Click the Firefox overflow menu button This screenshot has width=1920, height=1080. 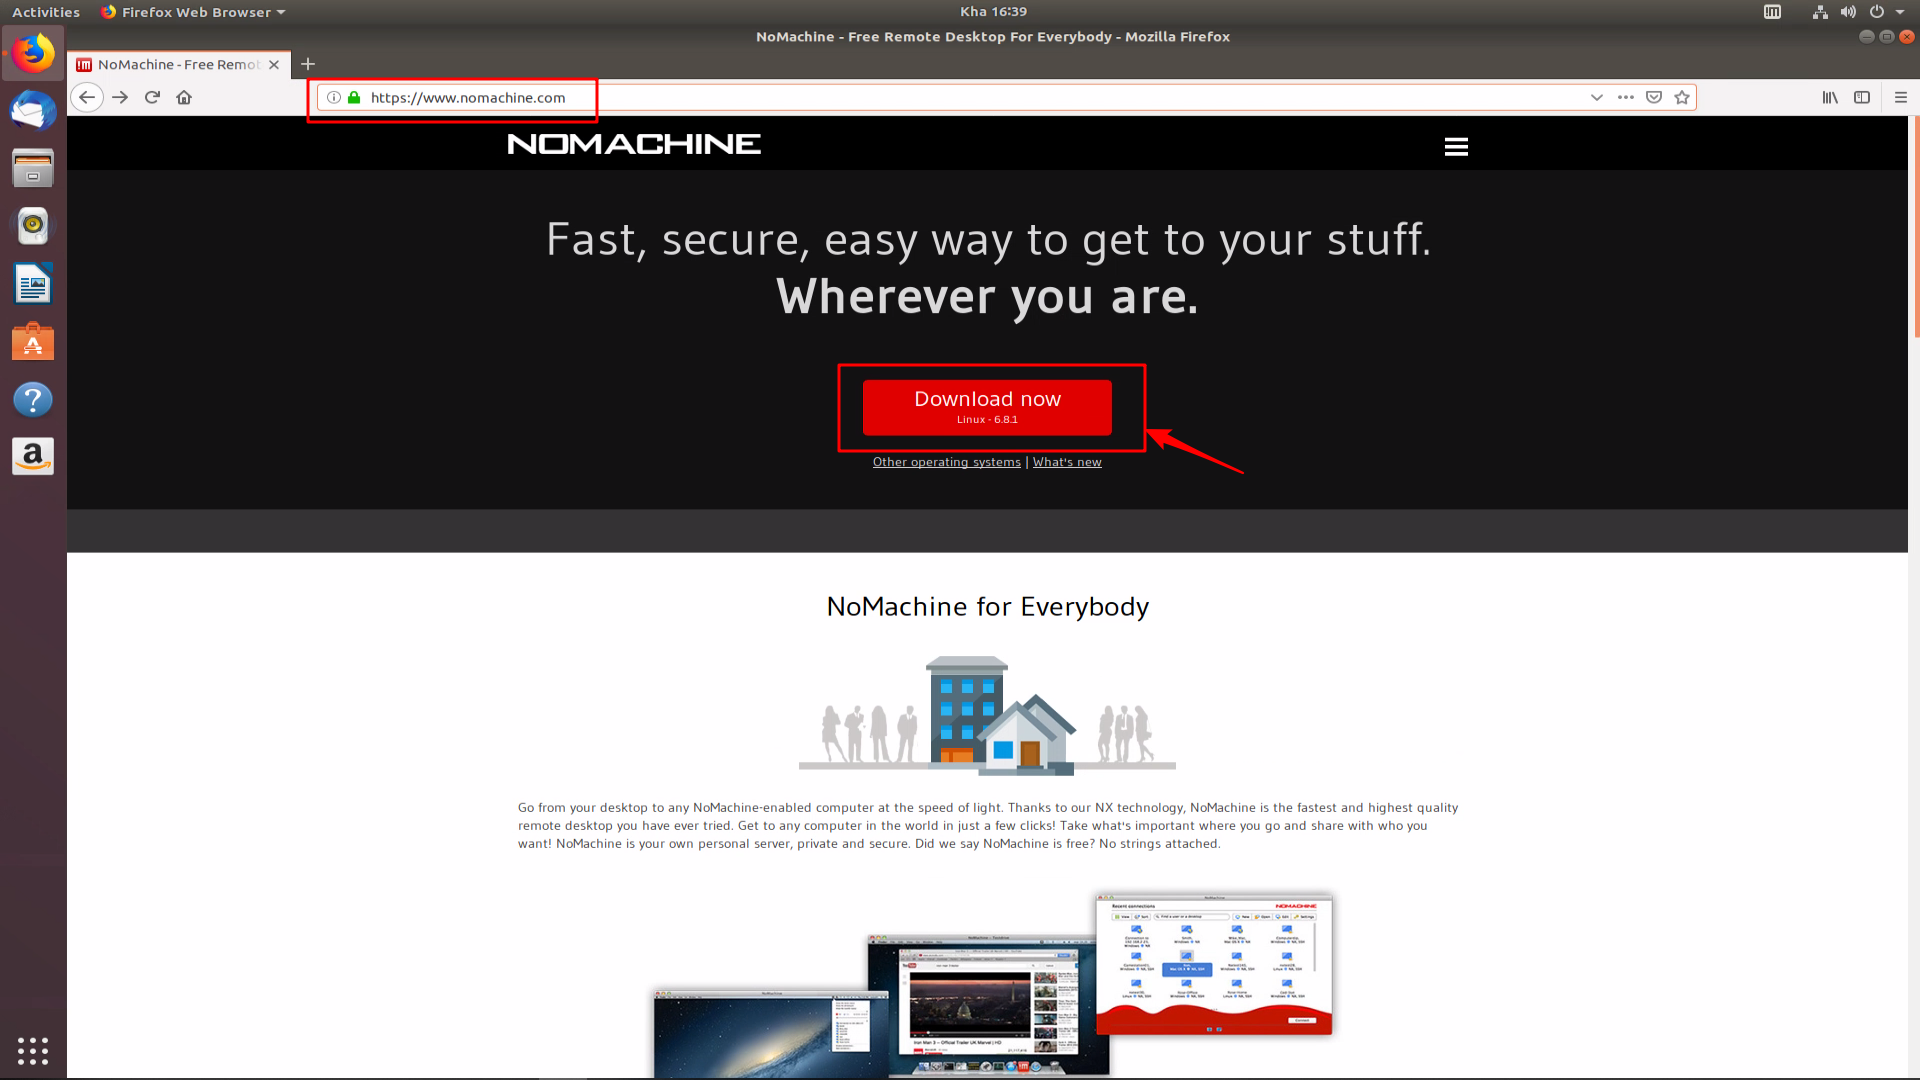pyautogui.click(x=1900, y=96)
